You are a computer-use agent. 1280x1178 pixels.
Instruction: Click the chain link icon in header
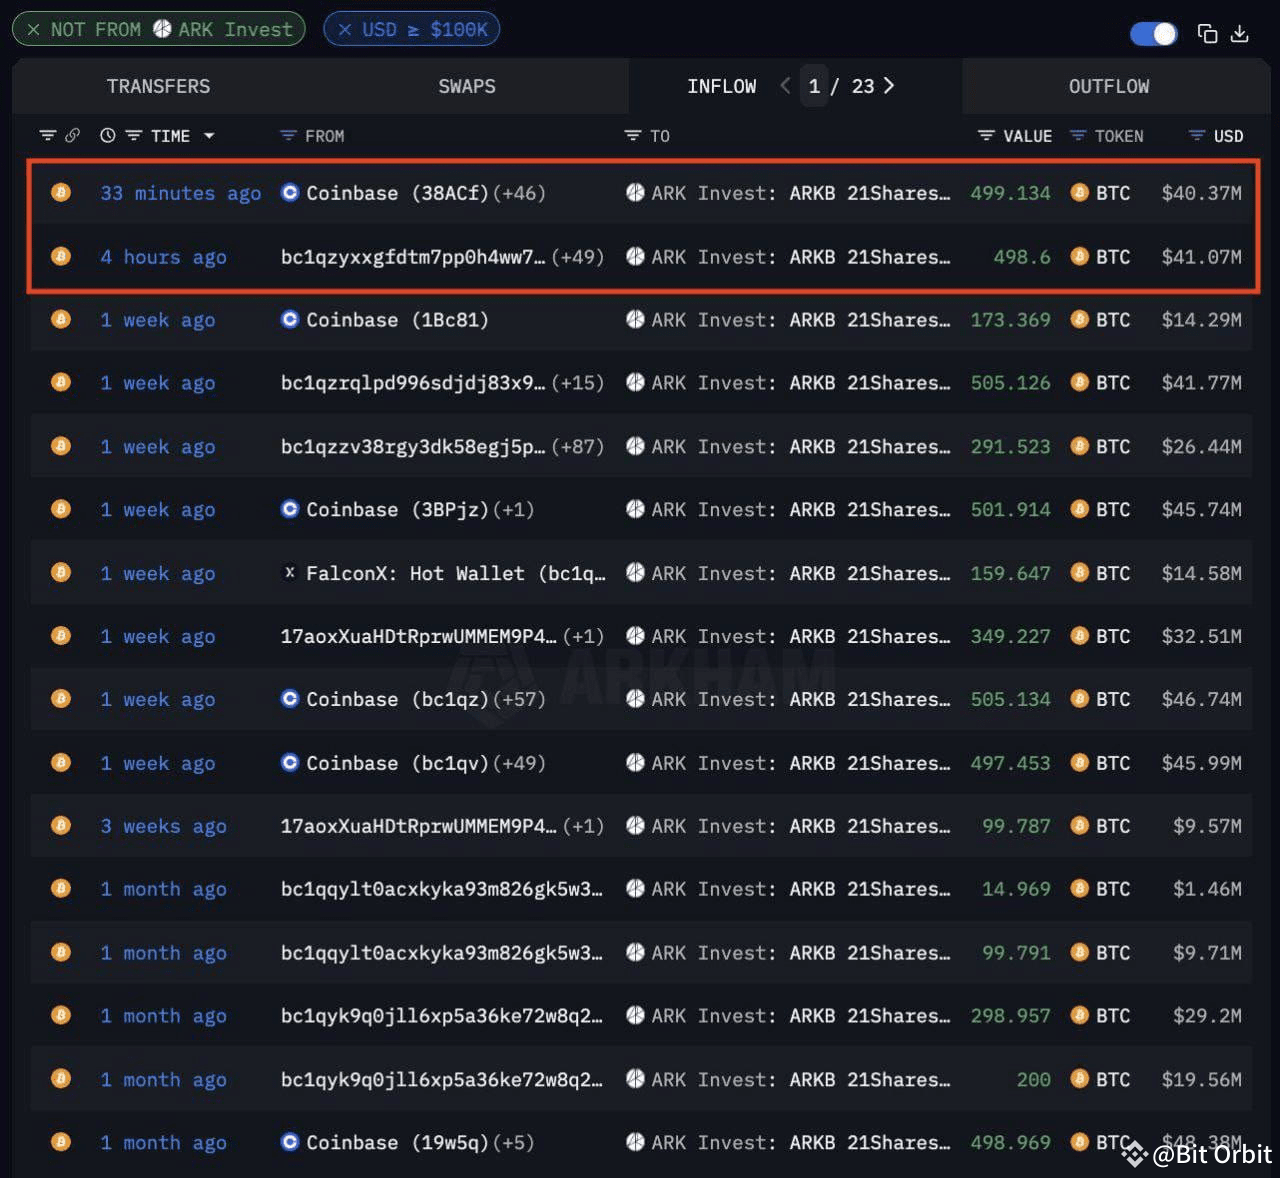[72, 135]
